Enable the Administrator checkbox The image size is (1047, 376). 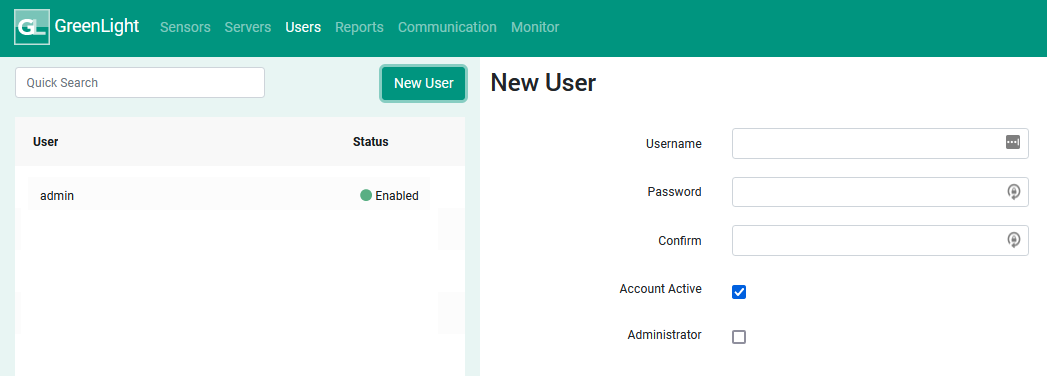pyautogui.click(x=739, y=337)
